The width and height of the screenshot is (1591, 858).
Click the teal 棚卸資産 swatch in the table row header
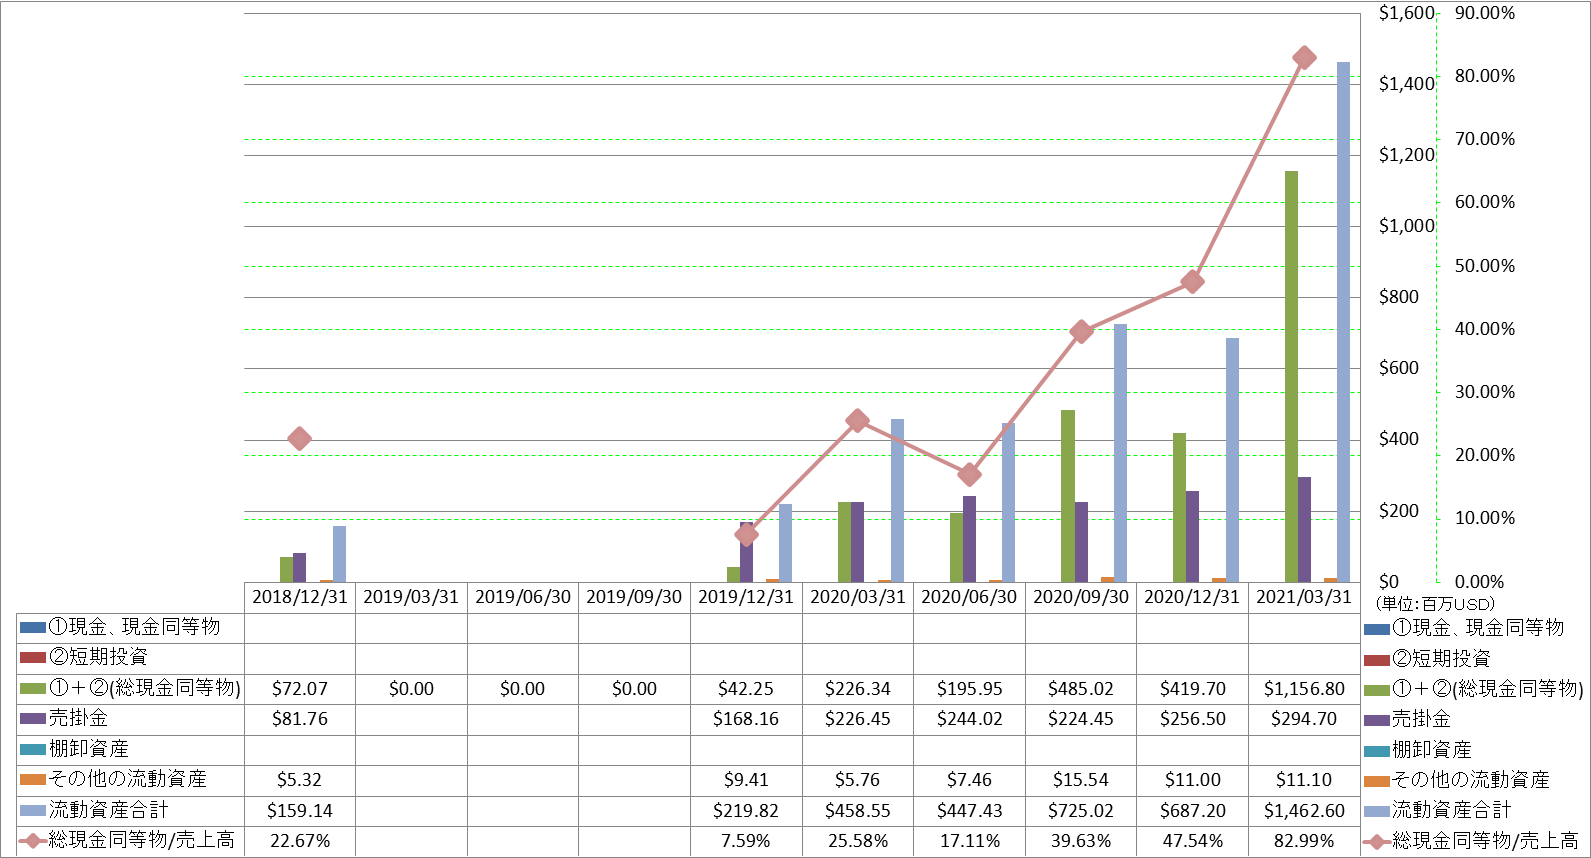pyautogui.click(x=33, y=750)
